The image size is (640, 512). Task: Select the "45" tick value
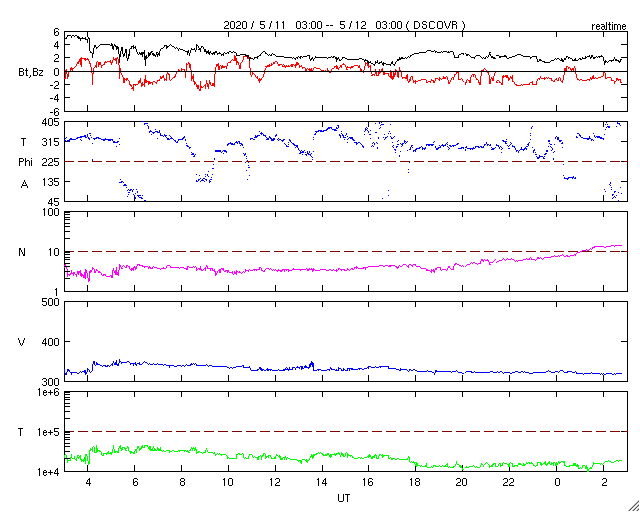pos(54,201)
